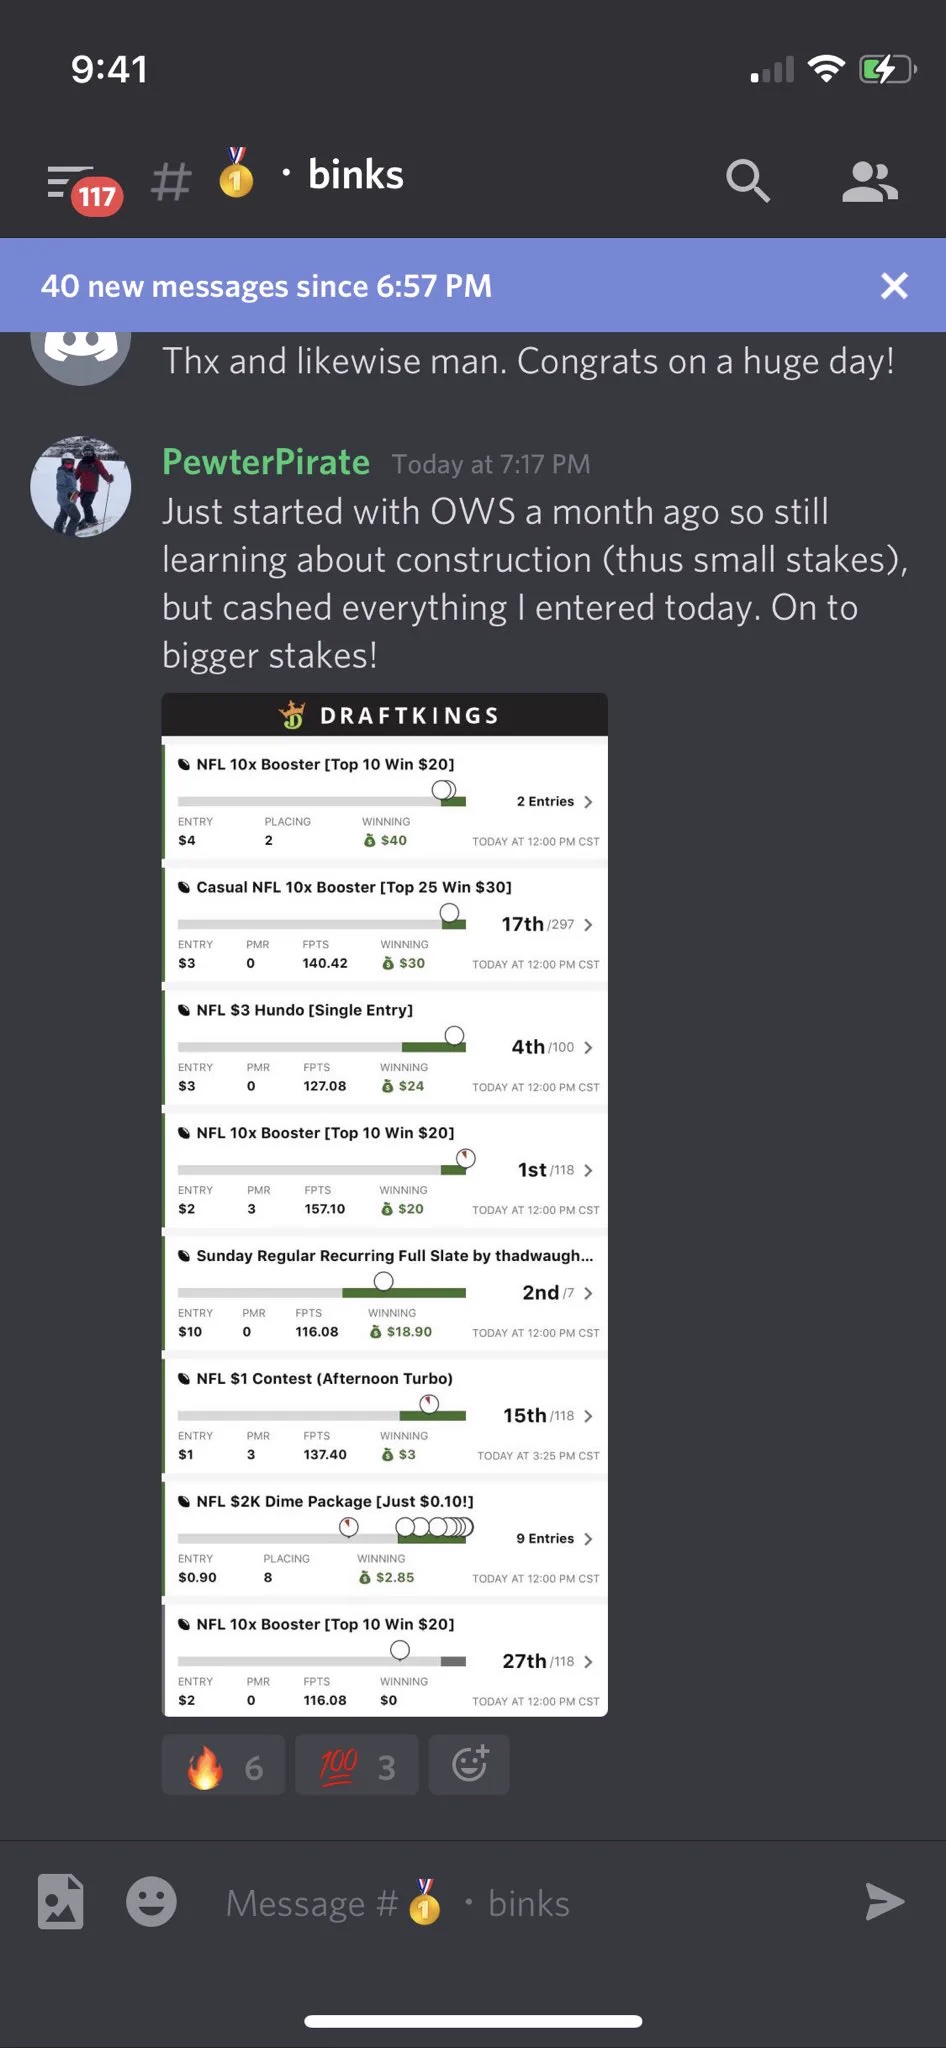Open the image attachment picker

tap(61, 1902)
